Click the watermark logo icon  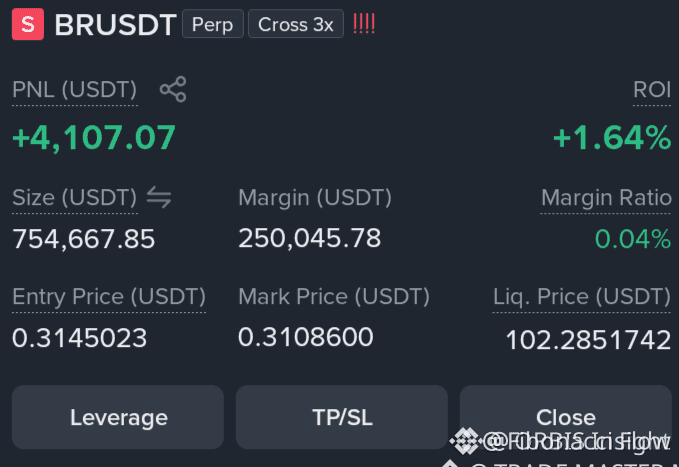click(x=464, y=441)
